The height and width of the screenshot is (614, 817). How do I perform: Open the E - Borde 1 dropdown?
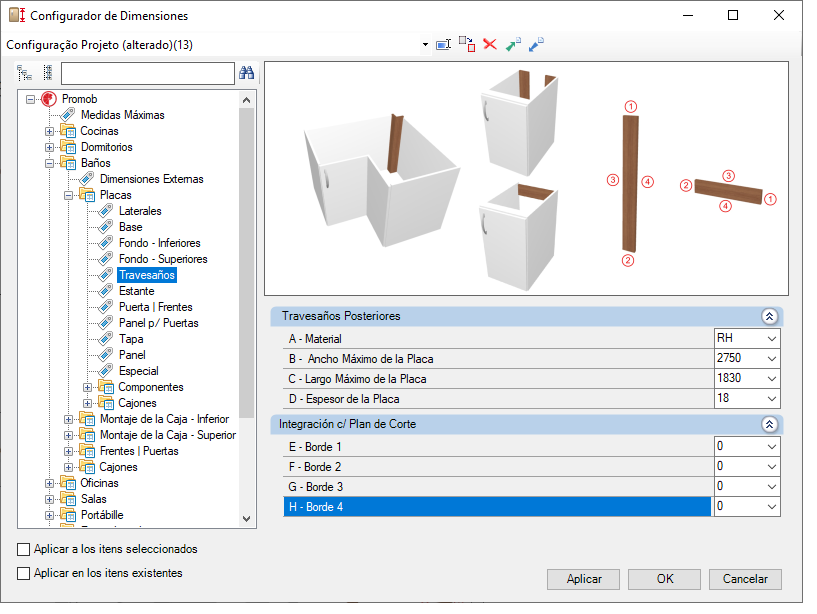(772, 447)
